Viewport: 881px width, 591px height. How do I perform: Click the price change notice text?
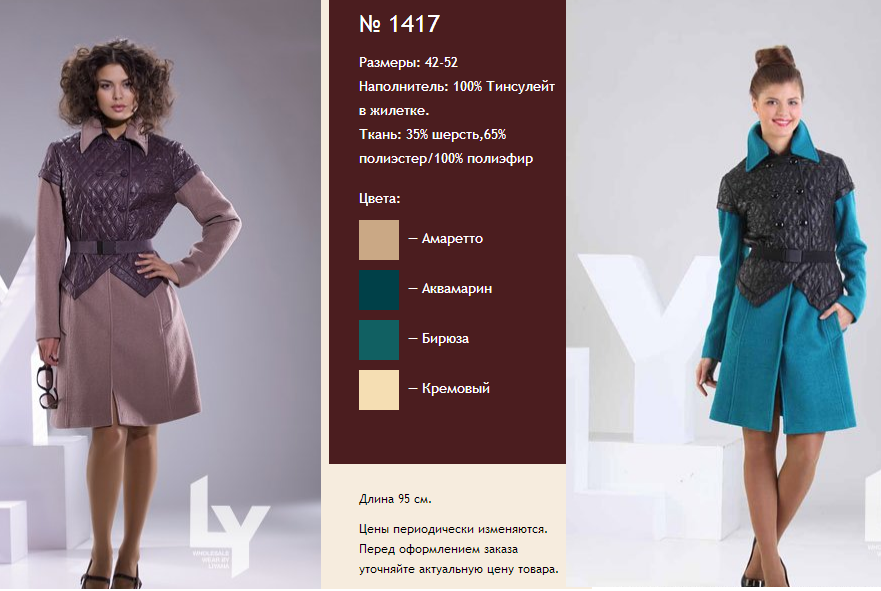coord(459,549)
